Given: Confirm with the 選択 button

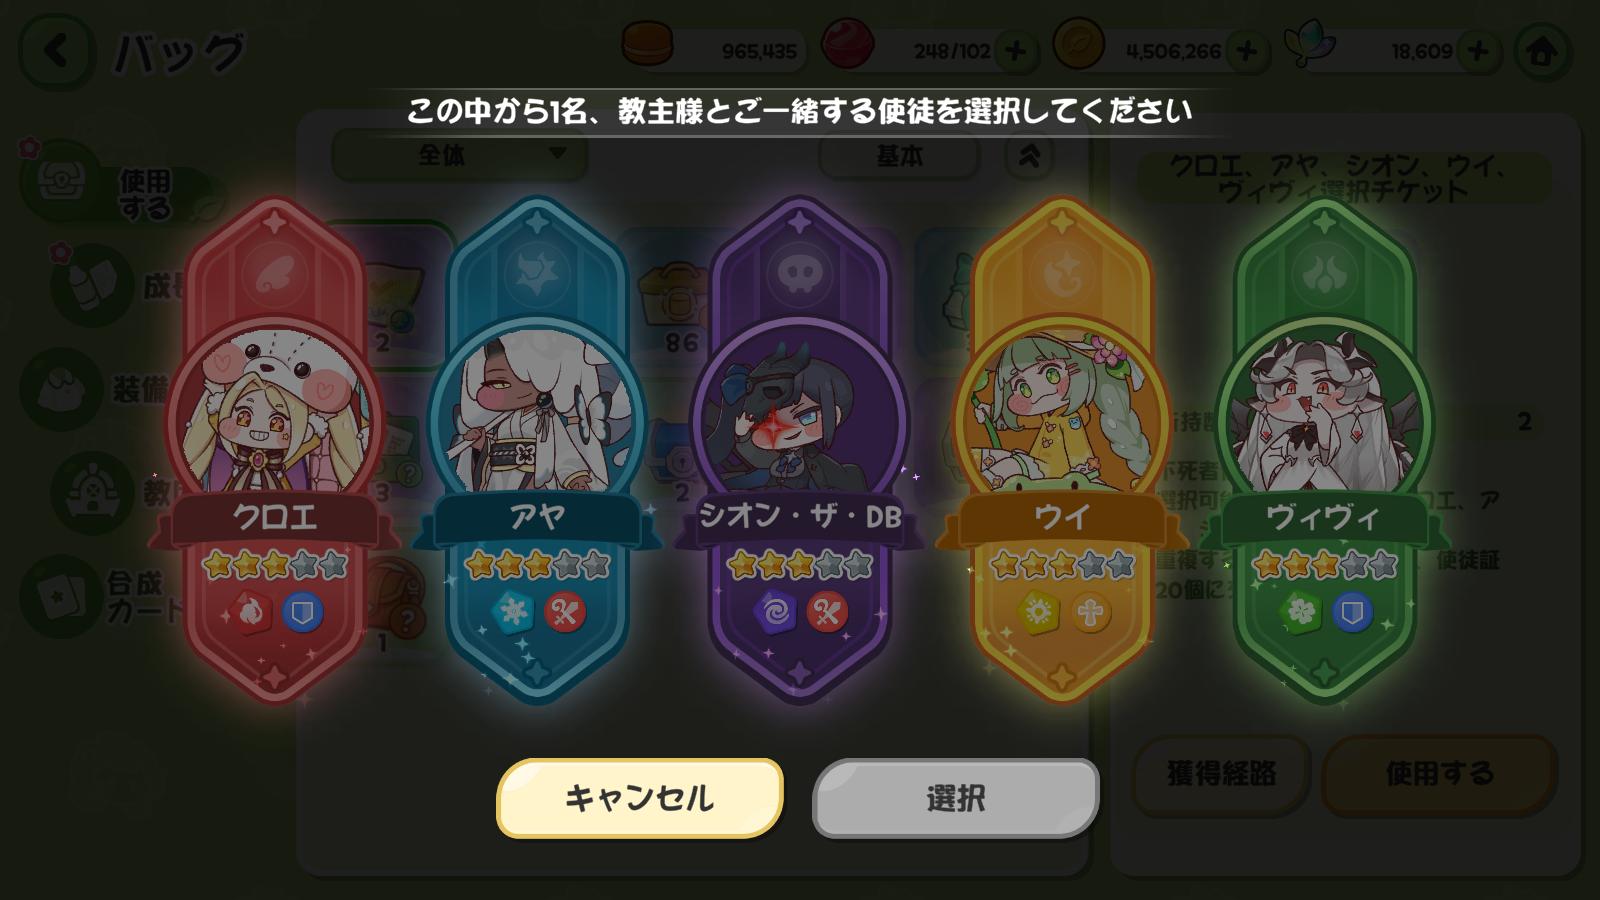Looking at the screenshot, I should pos(956,798).
